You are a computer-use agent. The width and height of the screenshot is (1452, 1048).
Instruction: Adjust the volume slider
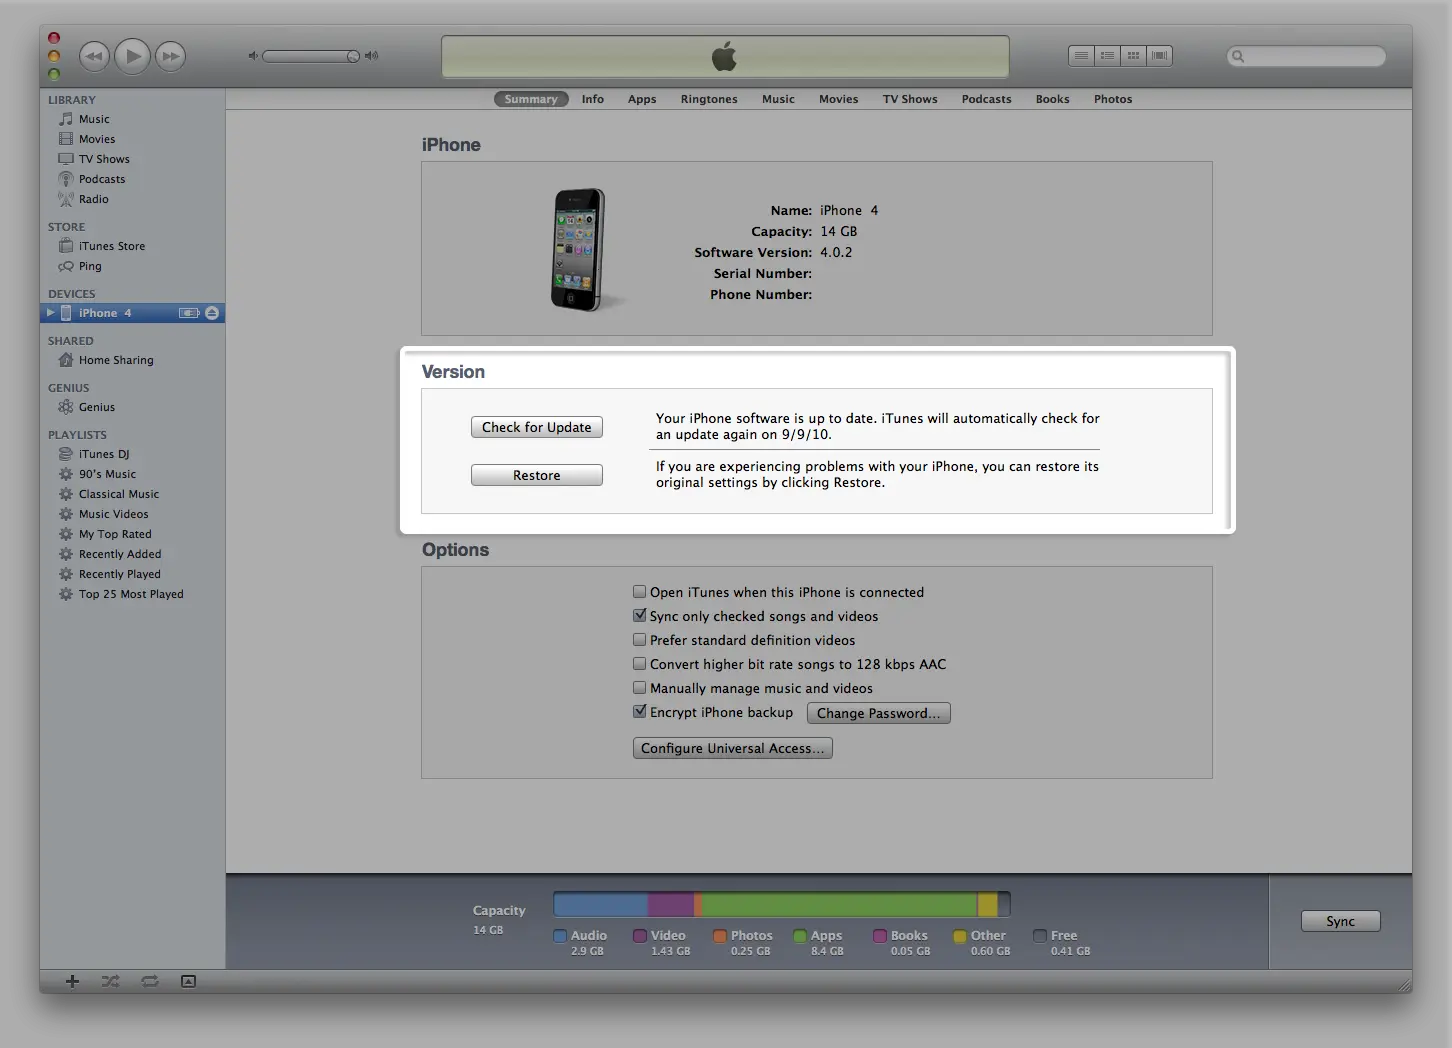tap(310, 56)
